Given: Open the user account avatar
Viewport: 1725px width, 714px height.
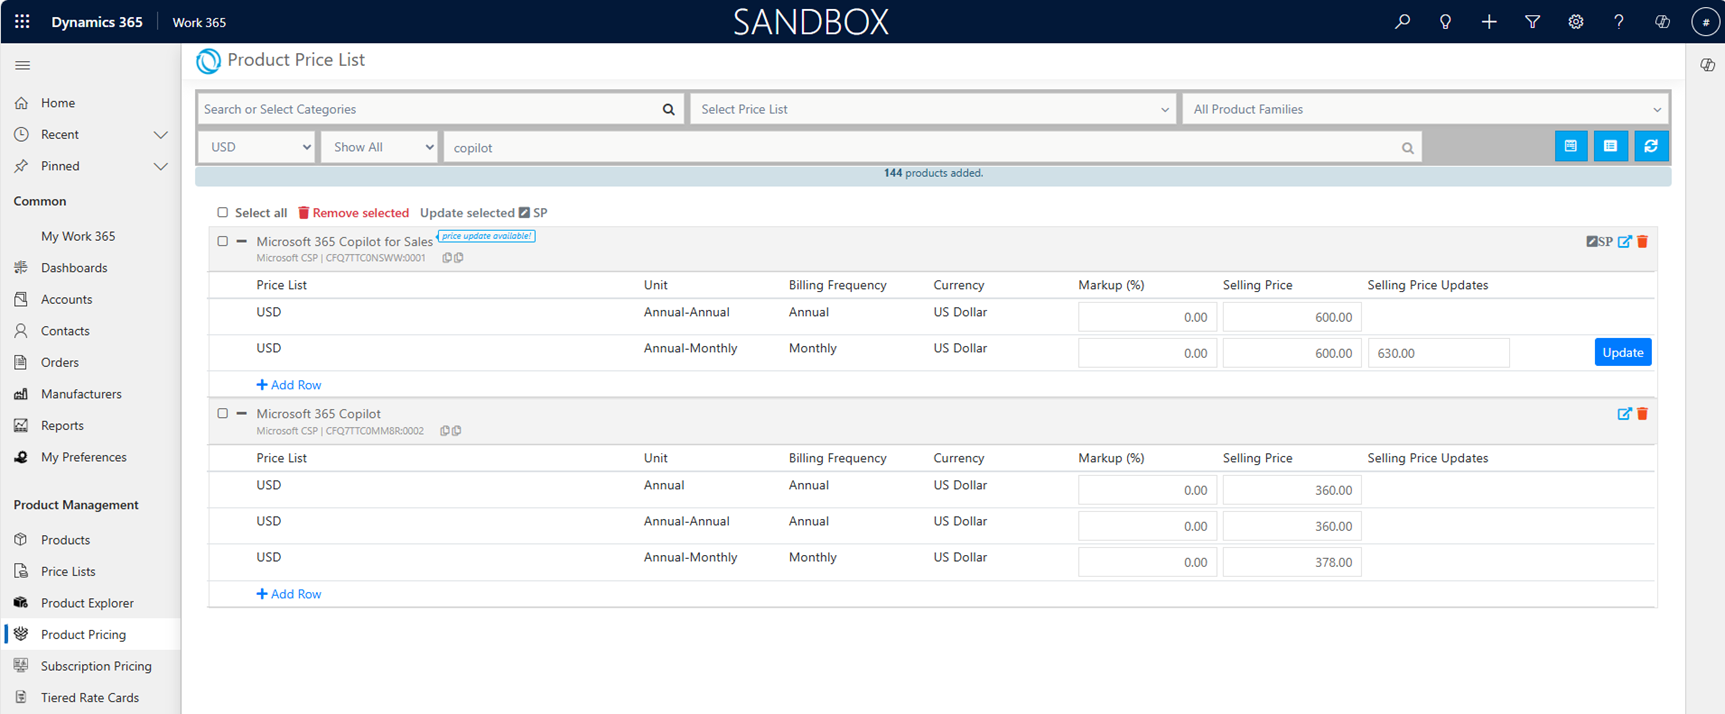Looking at the screenshot, I should click(x=1705, y=21).
